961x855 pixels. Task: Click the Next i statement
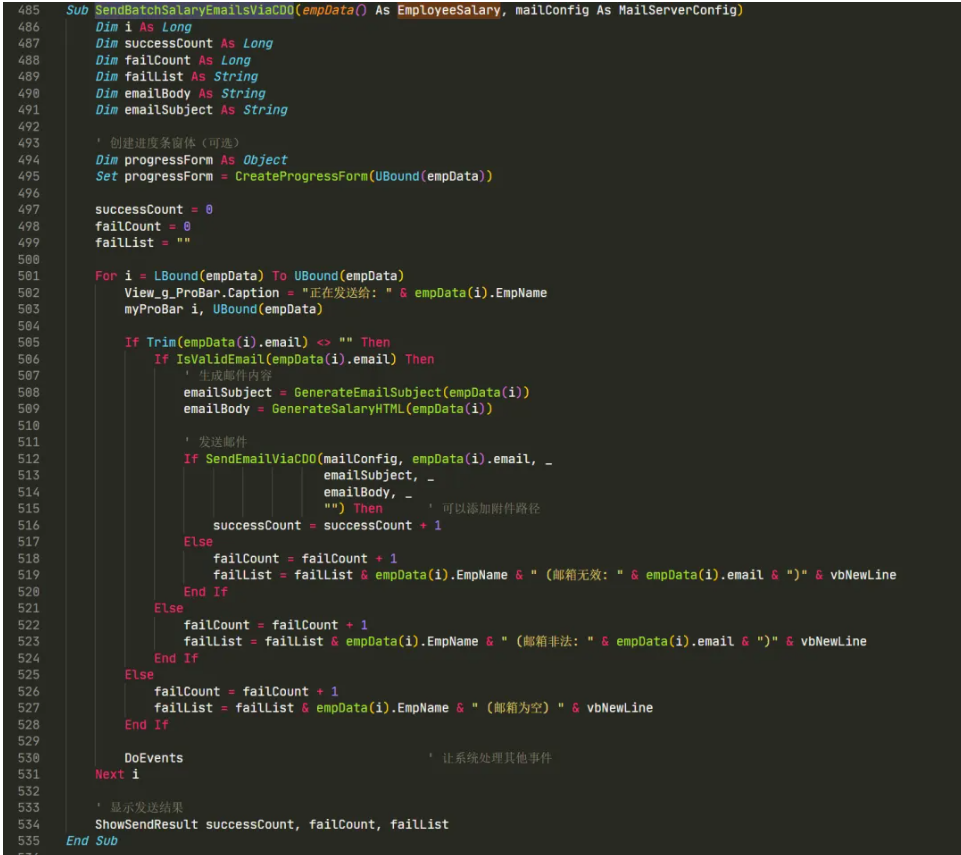tap(117, 775)
